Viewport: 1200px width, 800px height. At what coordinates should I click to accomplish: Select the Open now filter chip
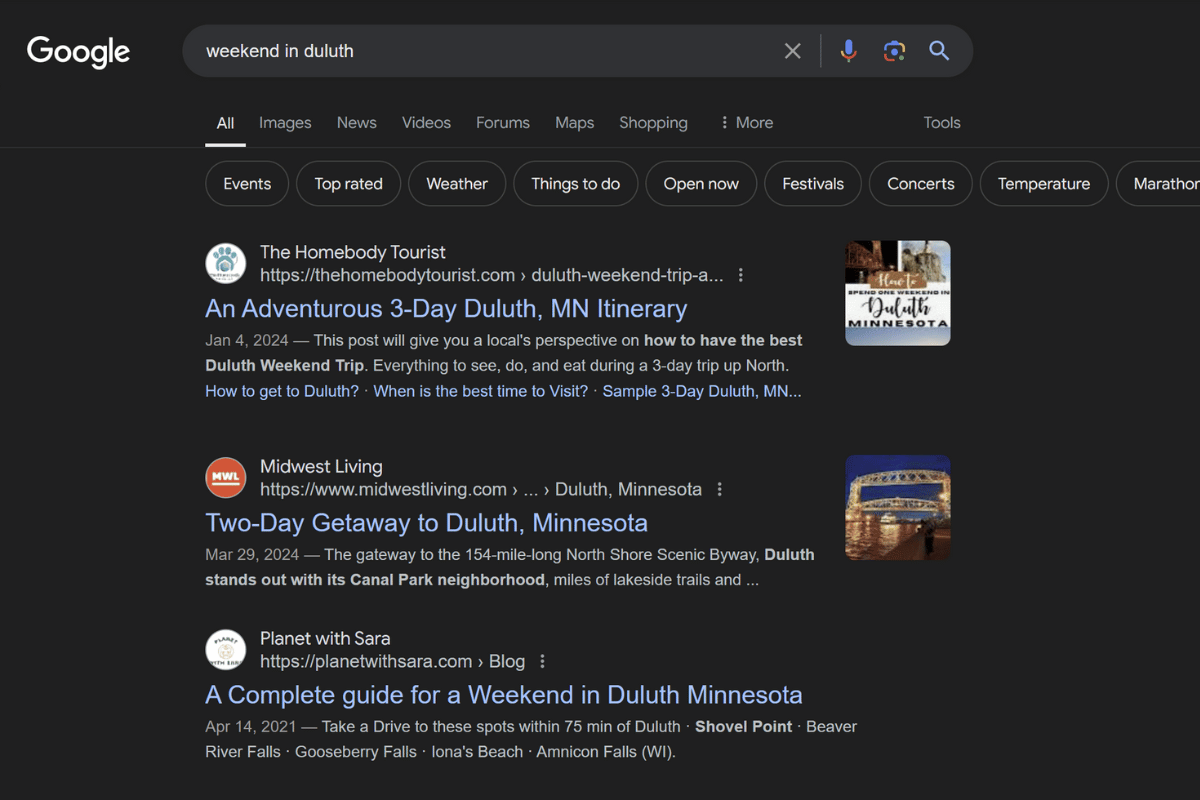701,184
